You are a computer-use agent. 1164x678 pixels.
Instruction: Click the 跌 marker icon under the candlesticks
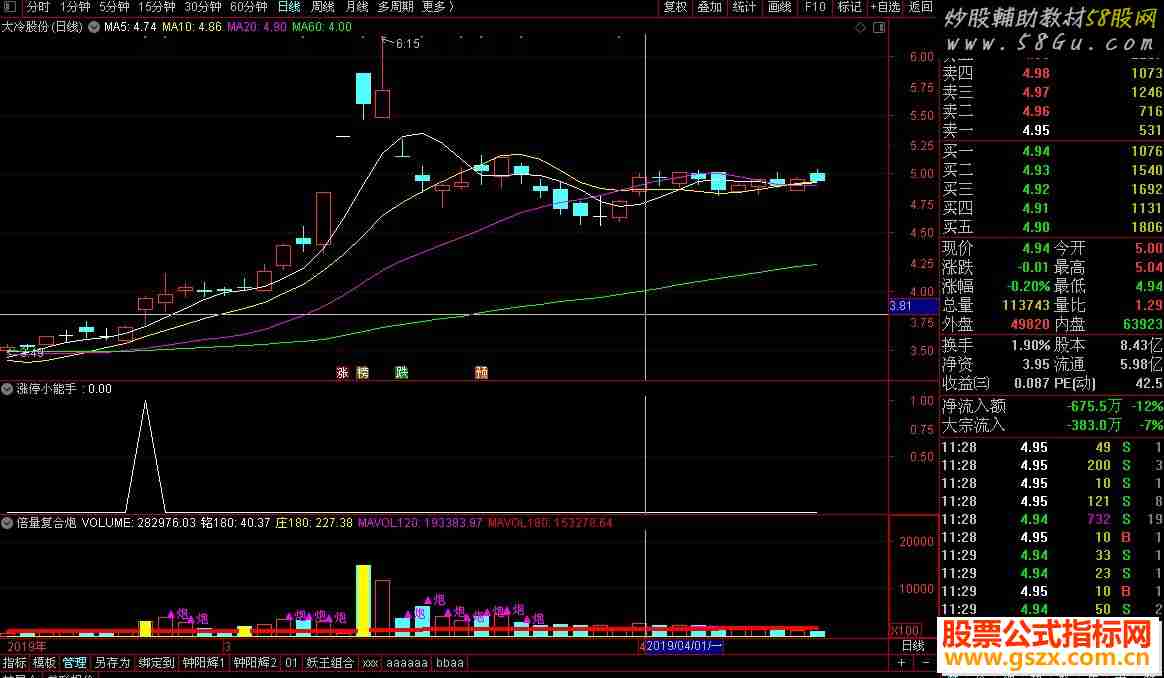[402, 373]
